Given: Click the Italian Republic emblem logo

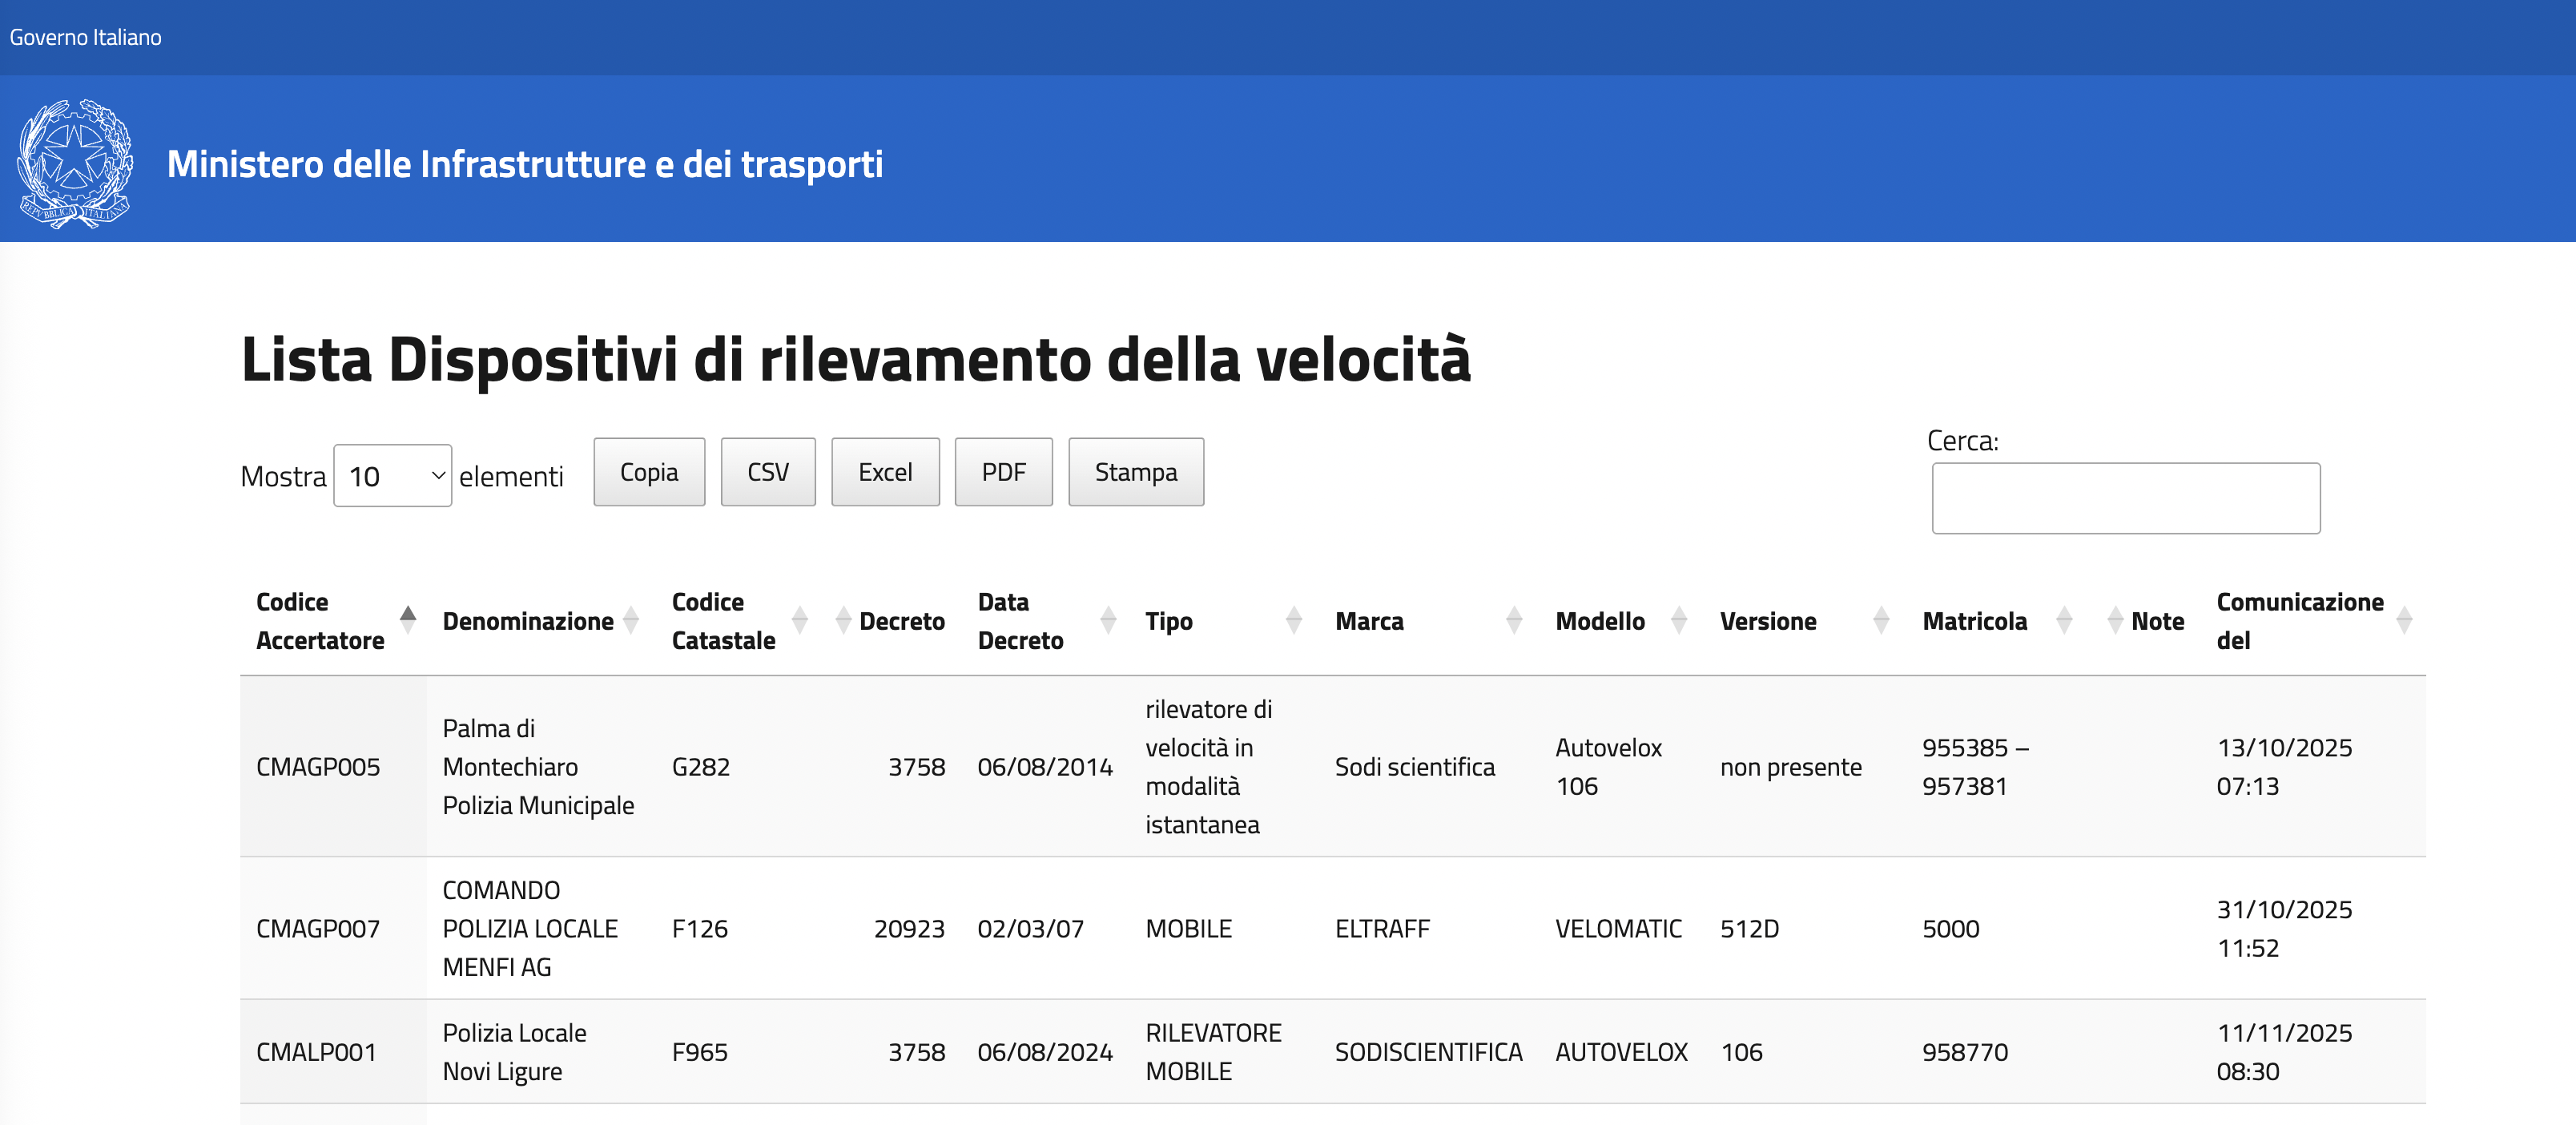Looking at the screenshot, I should pos(75,164).
